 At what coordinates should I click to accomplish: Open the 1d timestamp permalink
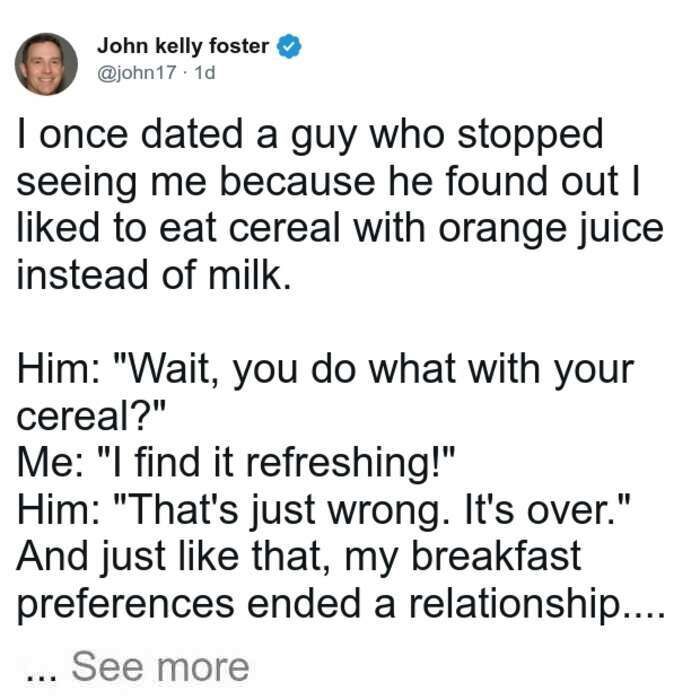click(205, 72)
